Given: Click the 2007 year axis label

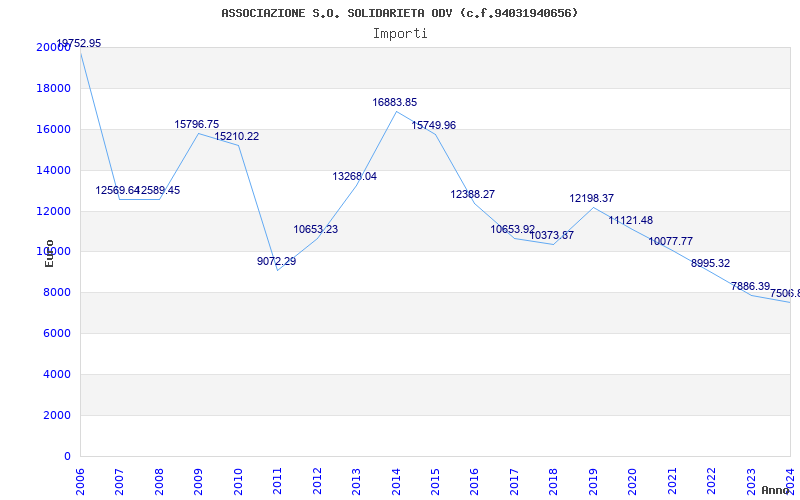Looking at the screenshot, I should [119, 482].
